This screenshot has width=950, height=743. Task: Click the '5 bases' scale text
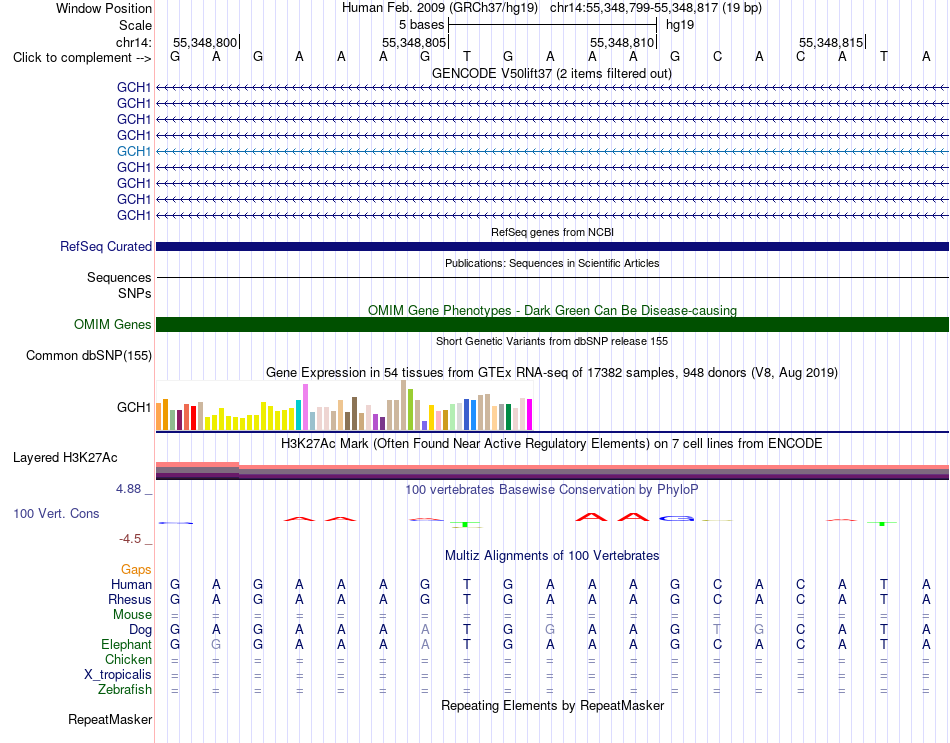tap(422, 25)
